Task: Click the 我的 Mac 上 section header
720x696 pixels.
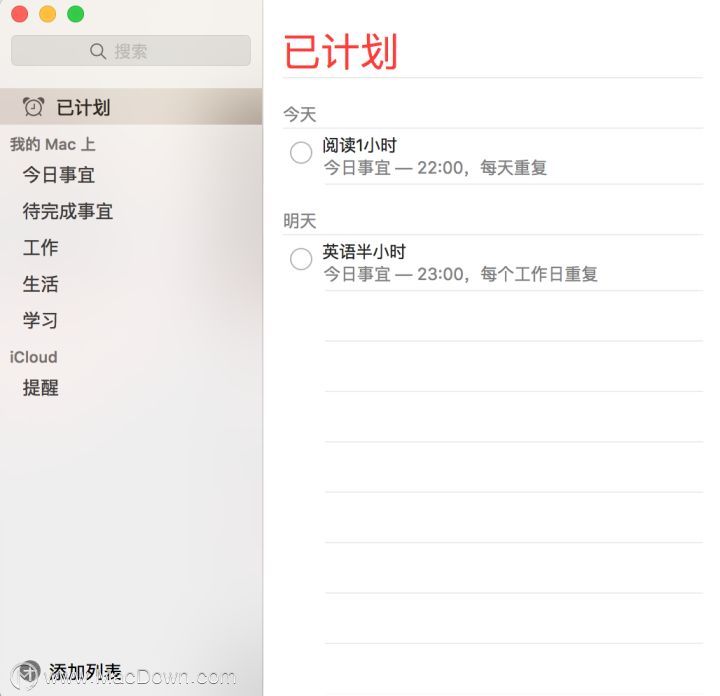Action: pos(53,144)
